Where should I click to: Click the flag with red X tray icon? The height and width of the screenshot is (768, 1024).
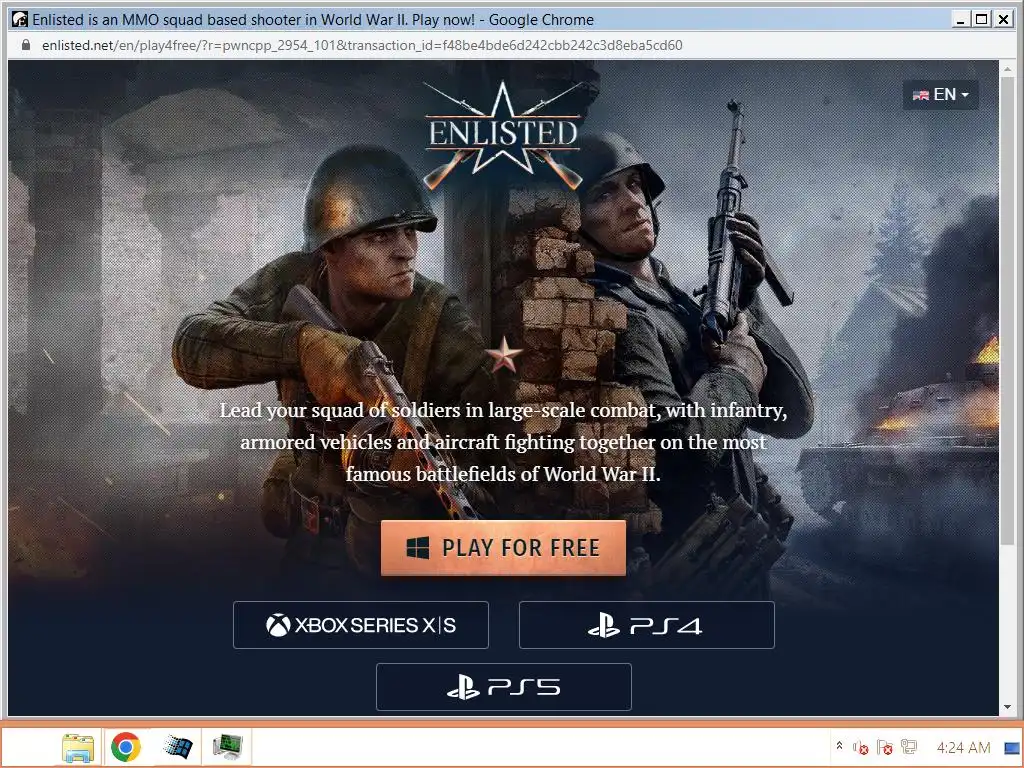pyautogui.click(x=885, y=747)
